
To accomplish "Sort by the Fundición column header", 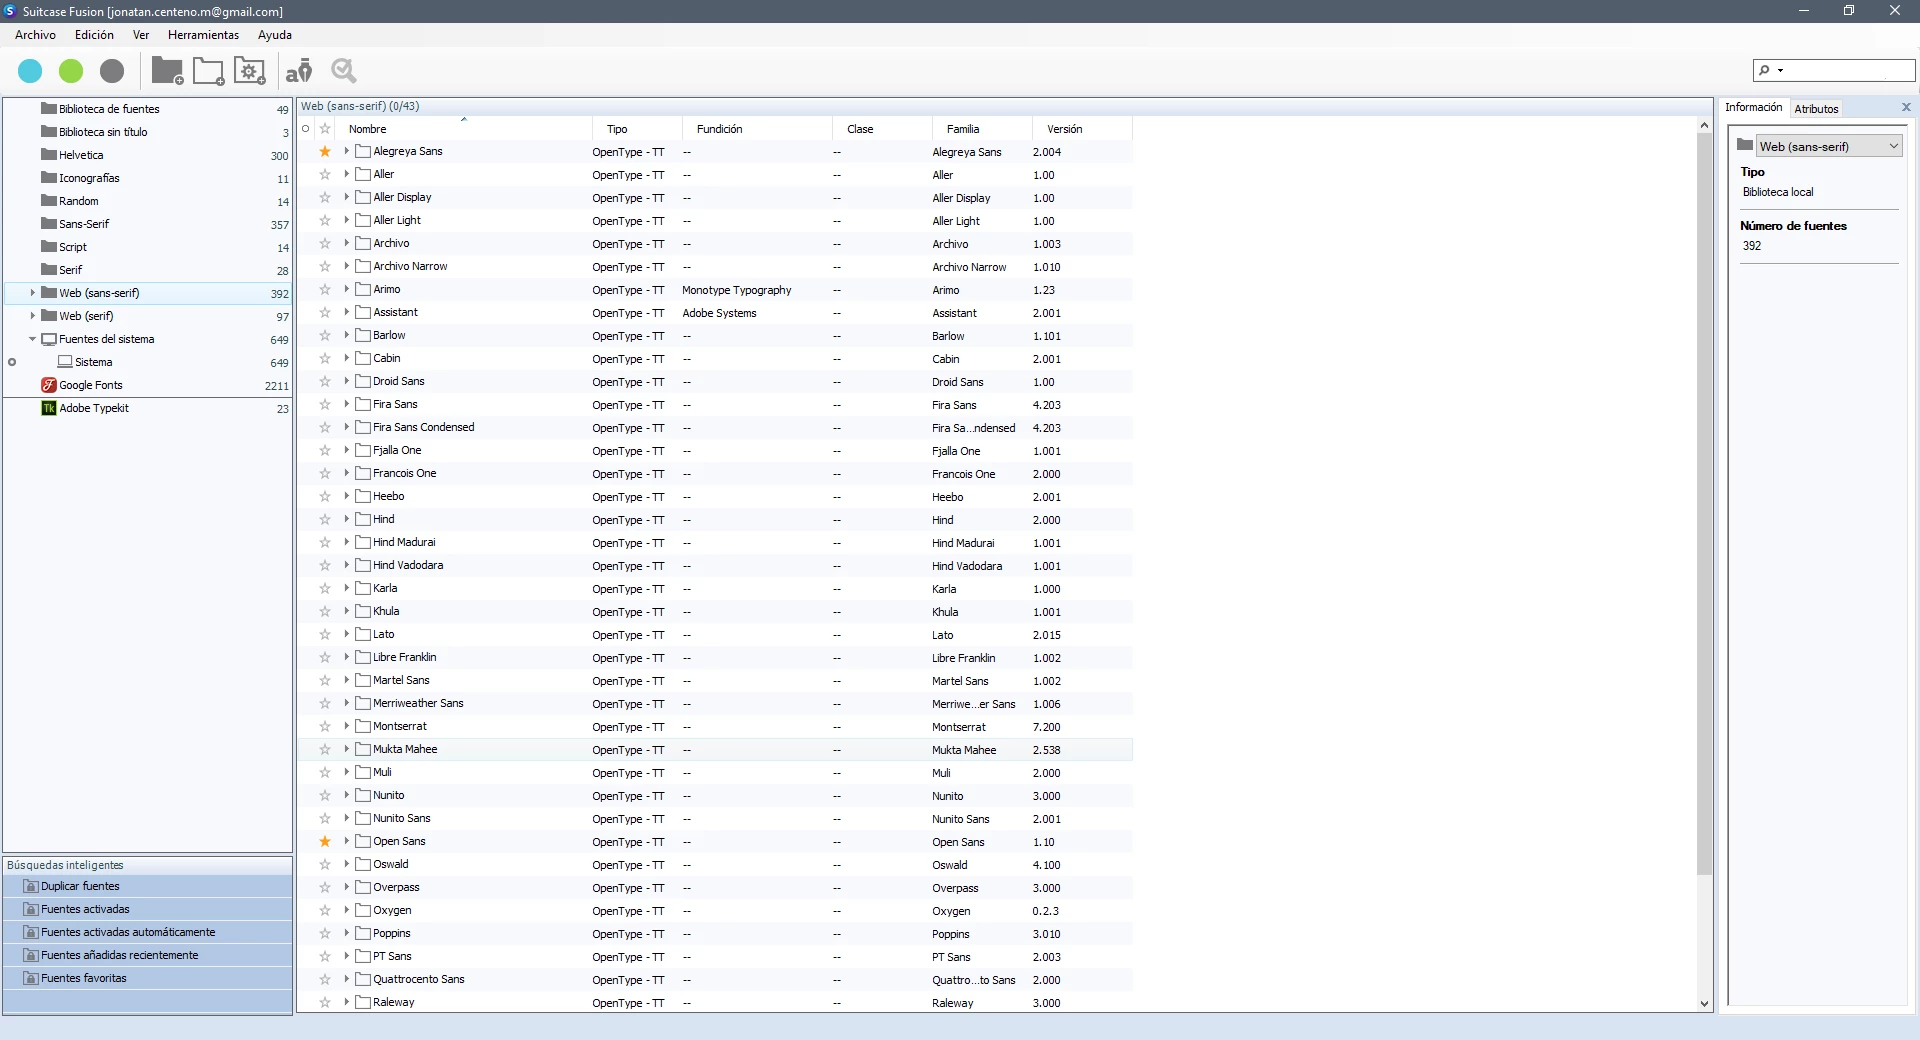I will [757, 129].
